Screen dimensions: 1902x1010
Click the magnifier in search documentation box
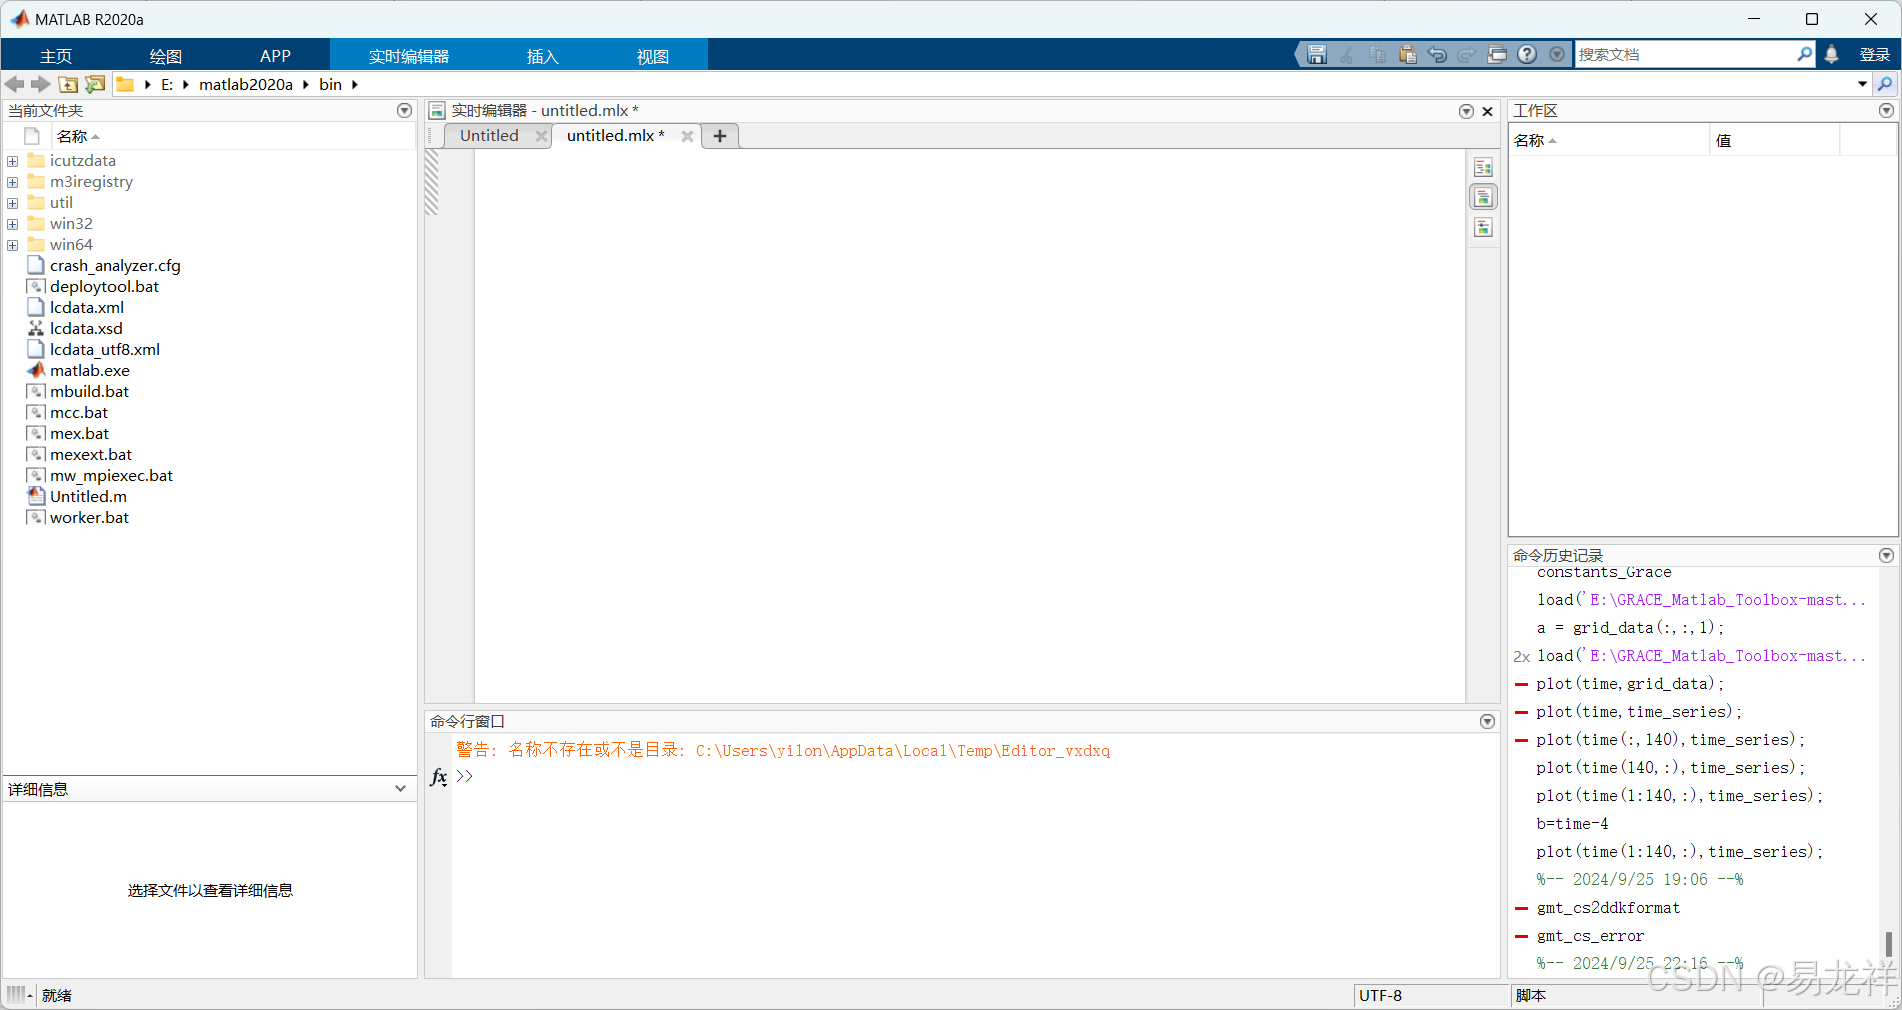[x=1804, y=55]
